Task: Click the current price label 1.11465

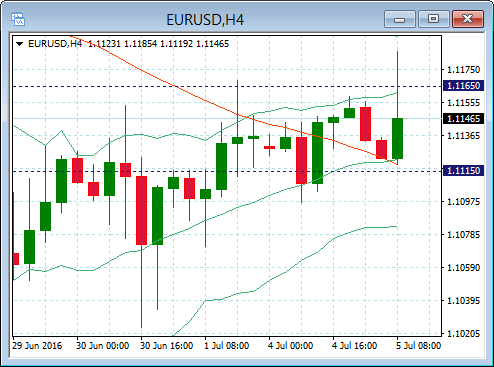Action: [463, 118]
